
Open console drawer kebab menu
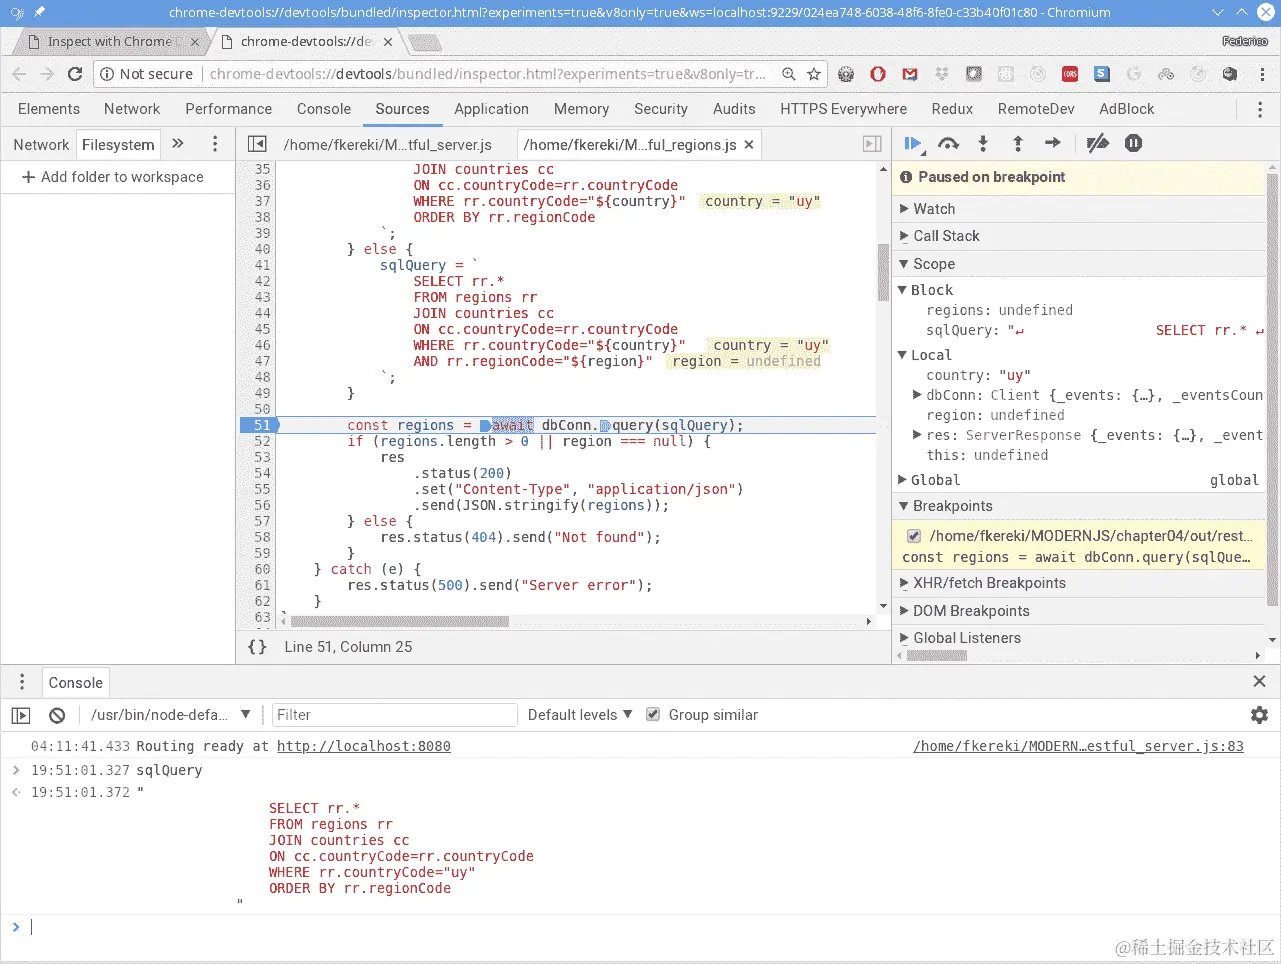21,683
